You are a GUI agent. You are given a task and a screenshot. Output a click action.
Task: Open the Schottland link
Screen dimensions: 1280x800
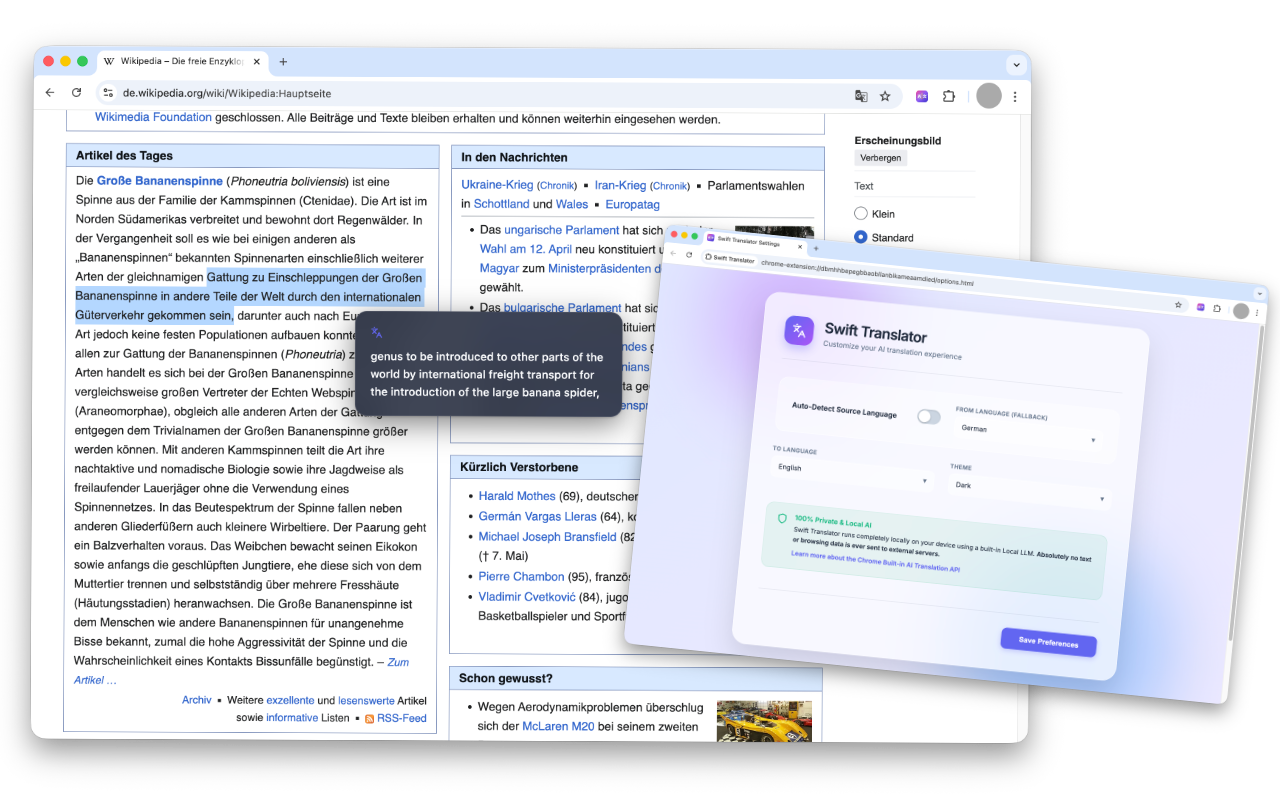point(501,204)
